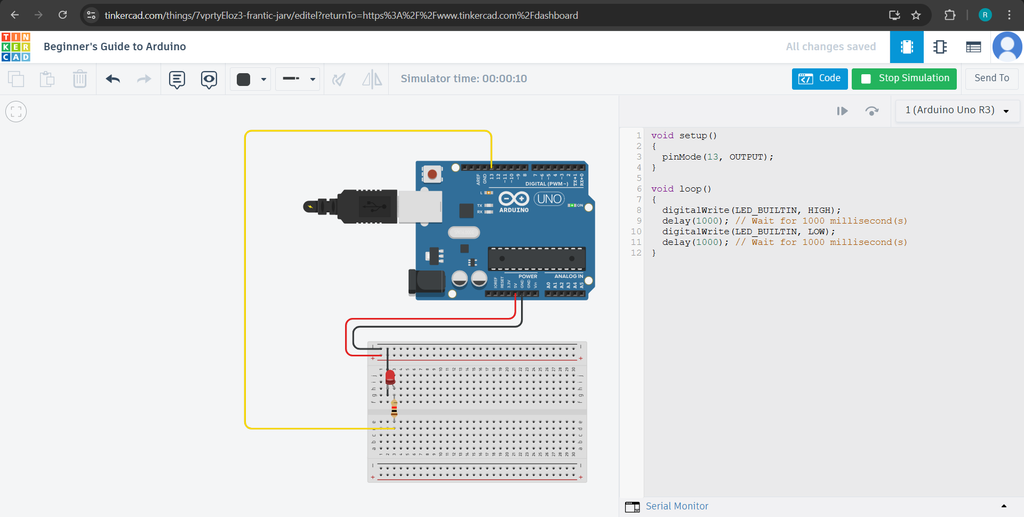Click the Mirror tool icon
Viewport: 1024px width, 517px height.
click(372, 80)
